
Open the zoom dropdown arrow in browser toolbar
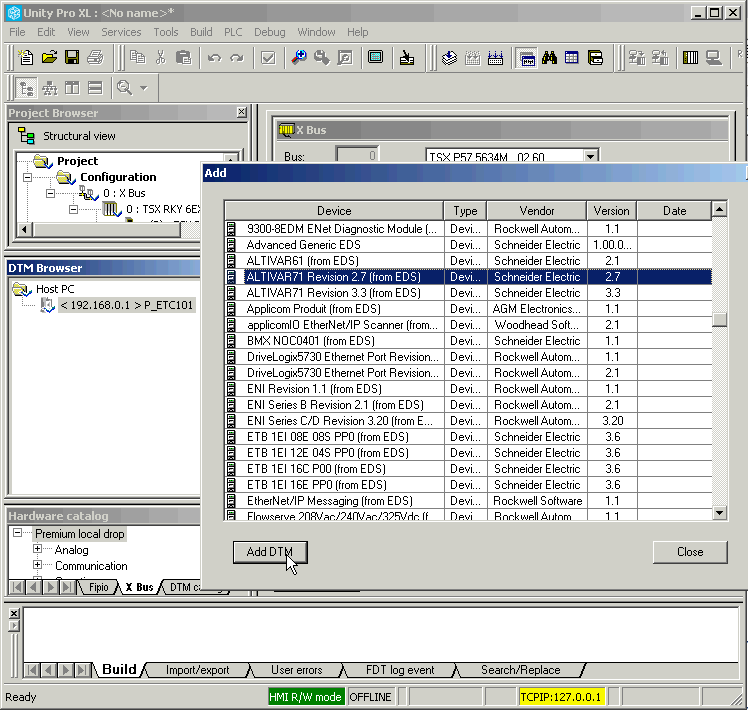(x=144, y=88)
